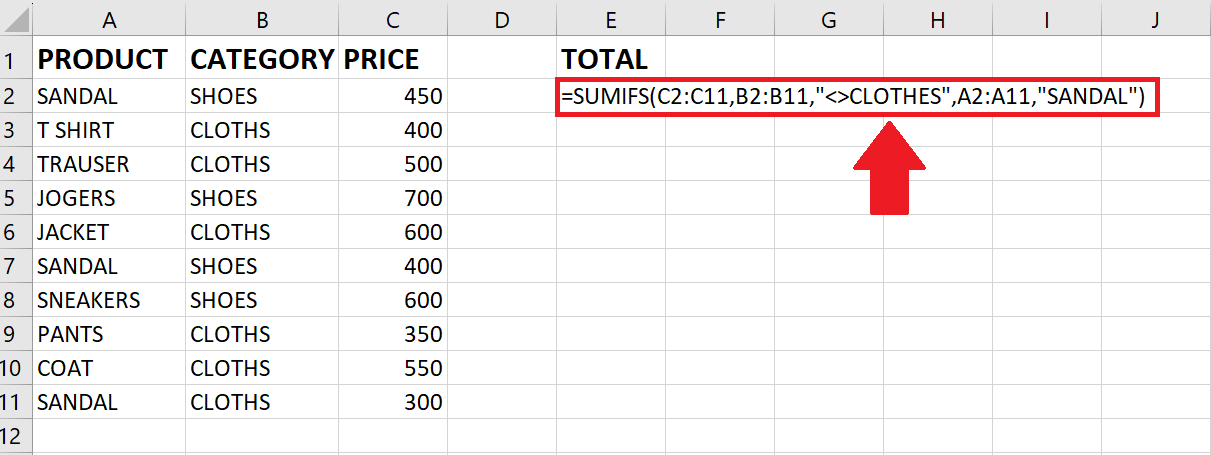Select price 600 in JACKET row
Viewport: 1211px width, 455px height.
click(393, 232)
